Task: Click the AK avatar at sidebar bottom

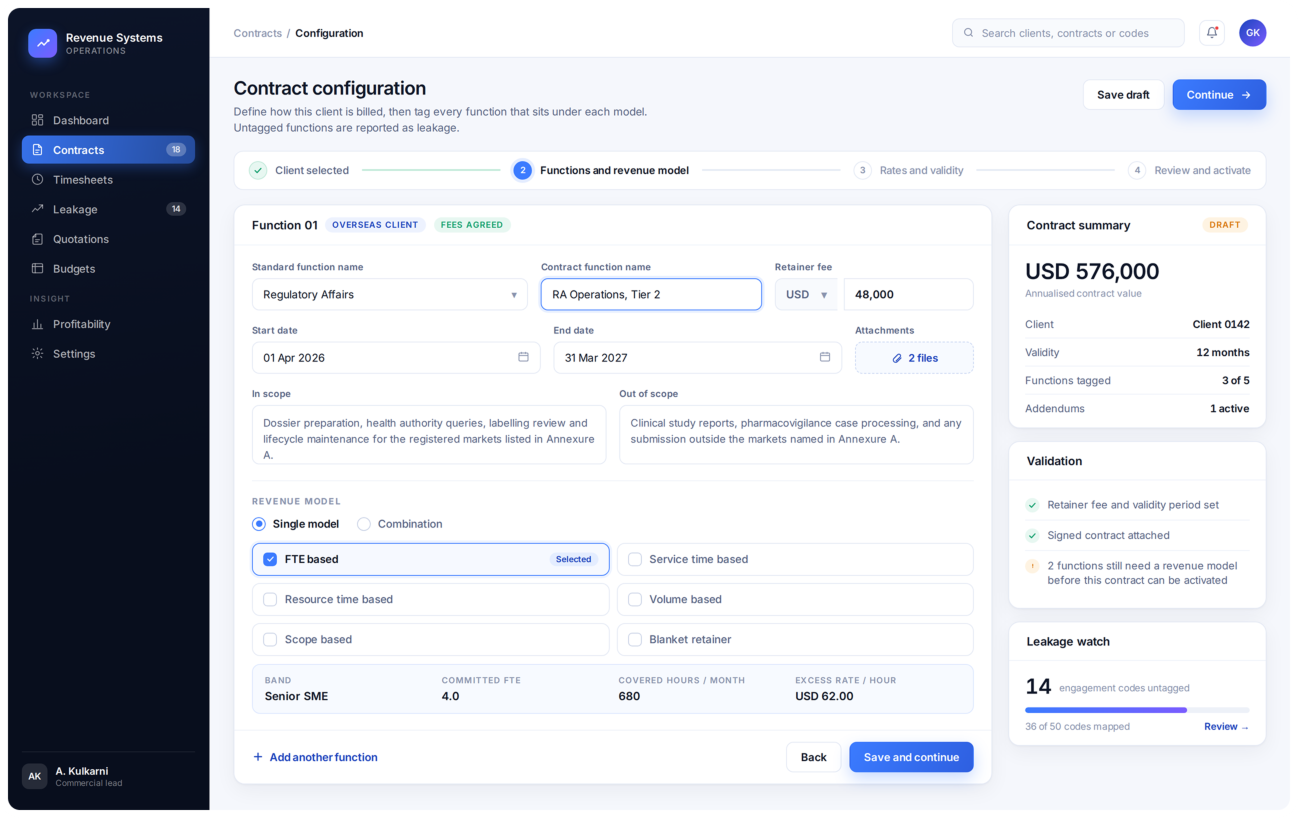Action: coord(35,776)
